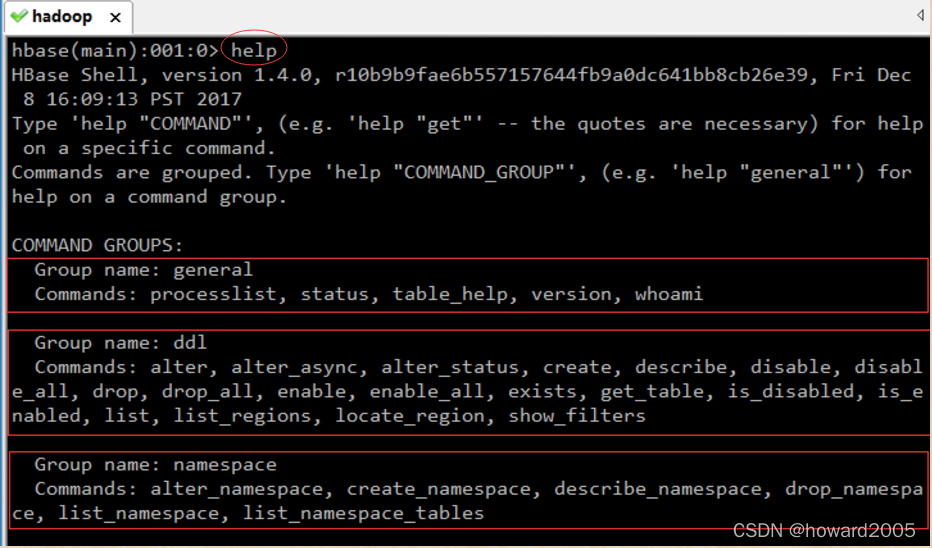
Task: Click the 'create_namespace' command
Action: (439, 489)
